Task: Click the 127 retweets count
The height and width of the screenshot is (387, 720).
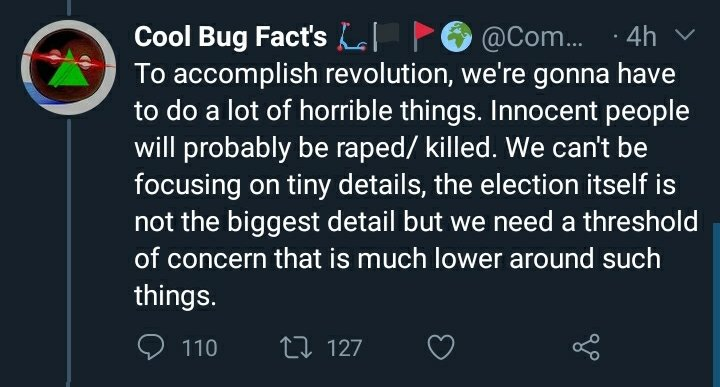Action: 344,348
